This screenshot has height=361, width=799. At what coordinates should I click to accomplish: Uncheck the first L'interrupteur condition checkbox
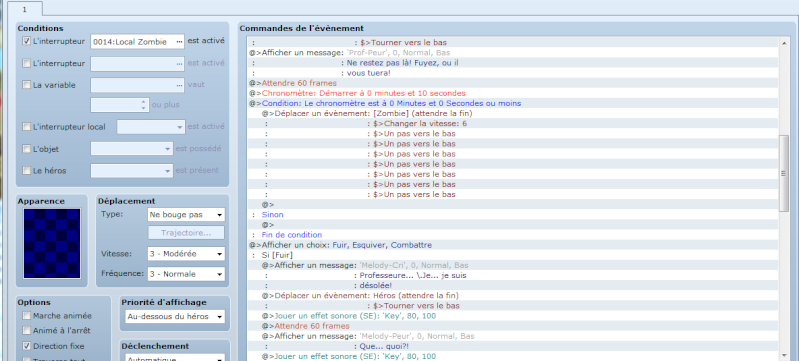point(27,42)
